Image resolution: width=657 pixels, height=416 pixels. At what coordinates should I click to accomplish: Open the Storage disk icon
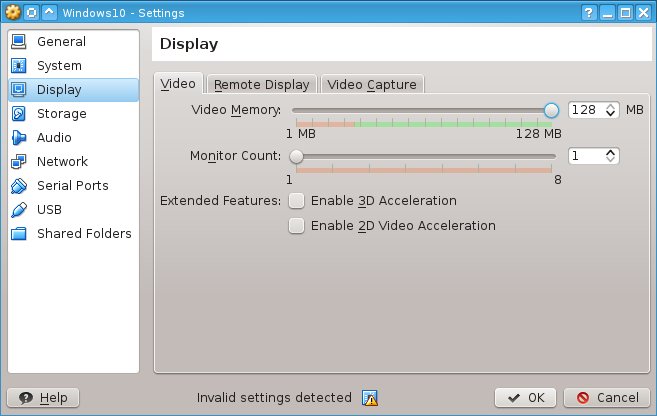[19, 114]
